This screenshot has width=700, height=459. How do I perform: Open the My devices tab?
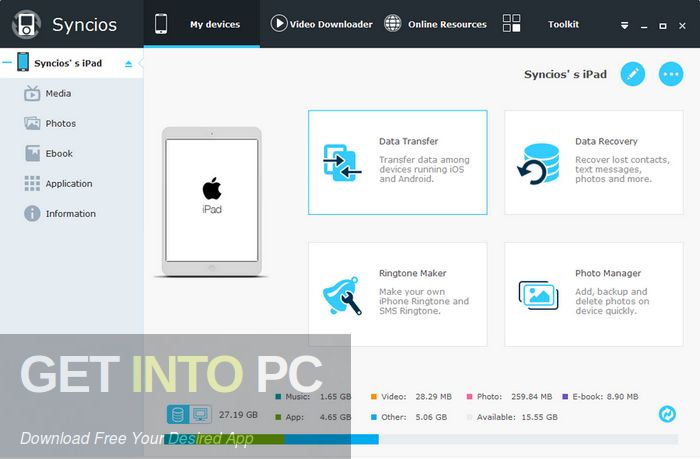click(201, 24)
